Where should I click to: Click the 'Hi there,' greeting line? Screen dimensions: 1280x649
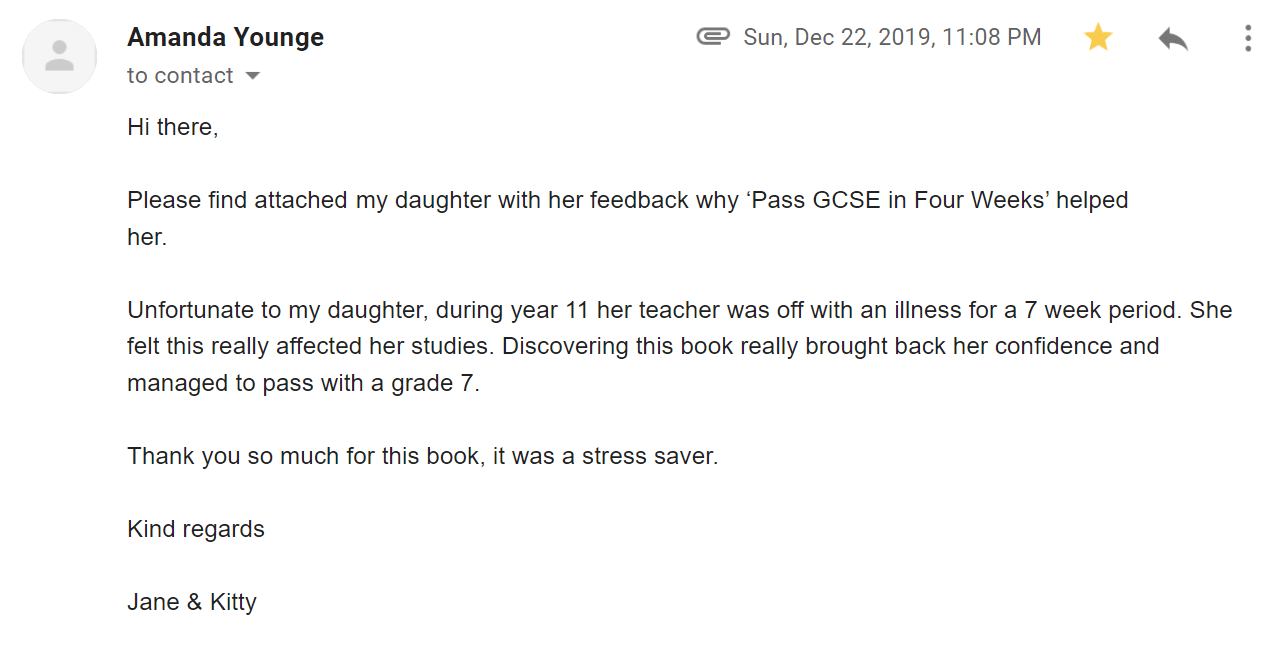click(x=173, y=127)
